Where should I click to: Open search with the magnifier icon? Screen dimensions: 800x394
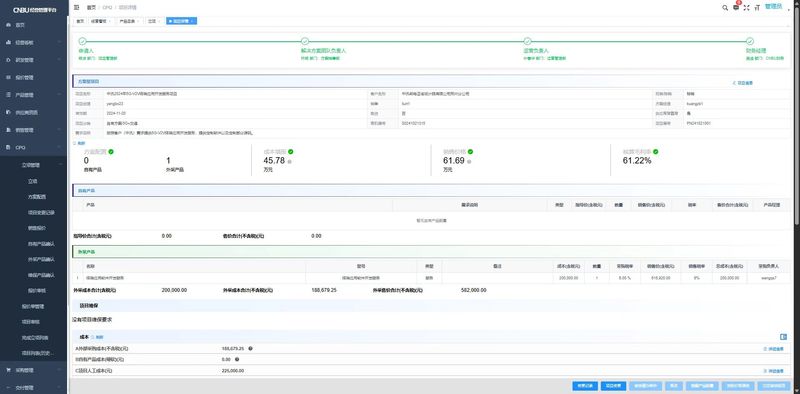(x=725, y=8)
